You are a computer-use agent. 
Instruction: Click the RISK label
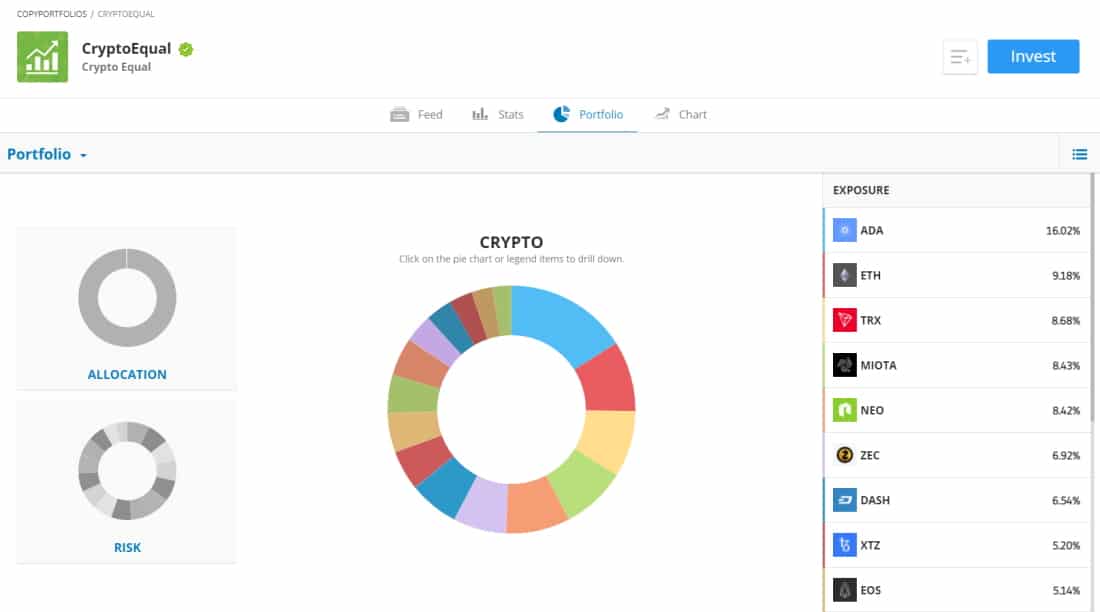127,547
